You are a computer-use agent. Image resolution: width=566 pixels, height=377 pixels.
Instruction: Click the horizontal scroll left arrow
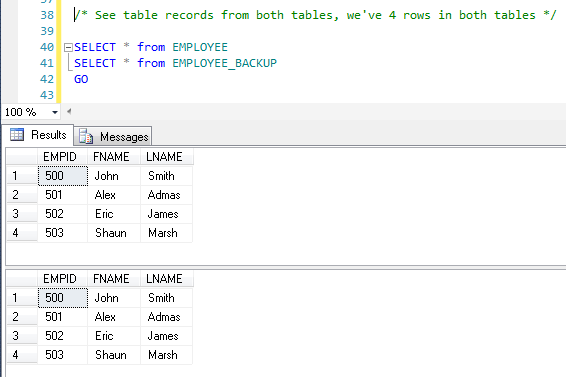point(69,111)
